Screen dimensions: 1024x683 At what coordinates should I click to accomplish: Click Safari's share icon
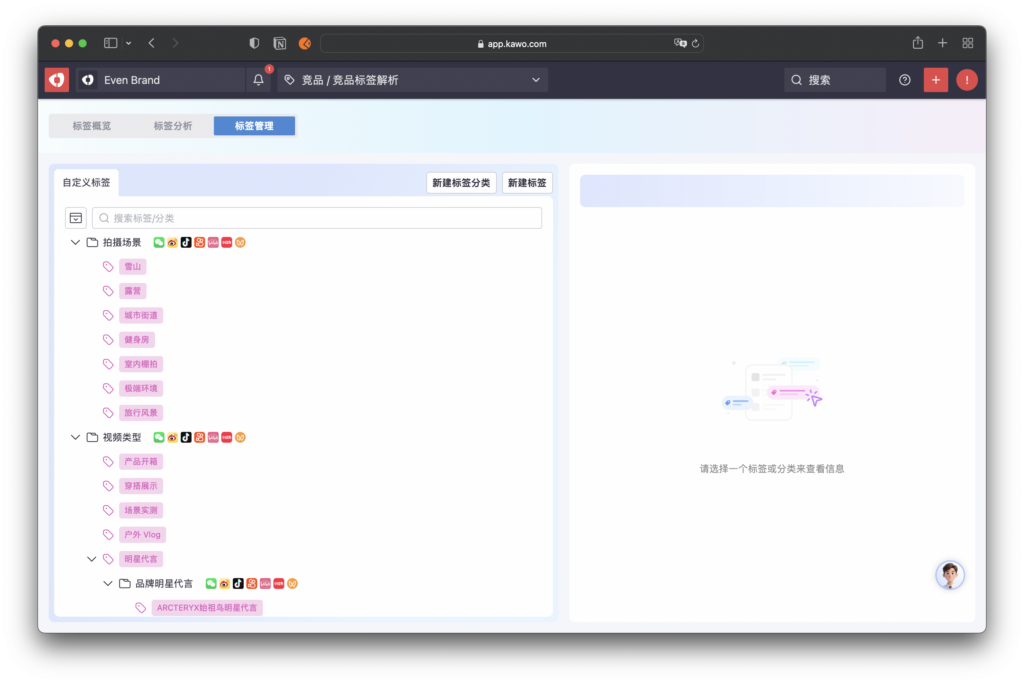[x=917, y=43]
